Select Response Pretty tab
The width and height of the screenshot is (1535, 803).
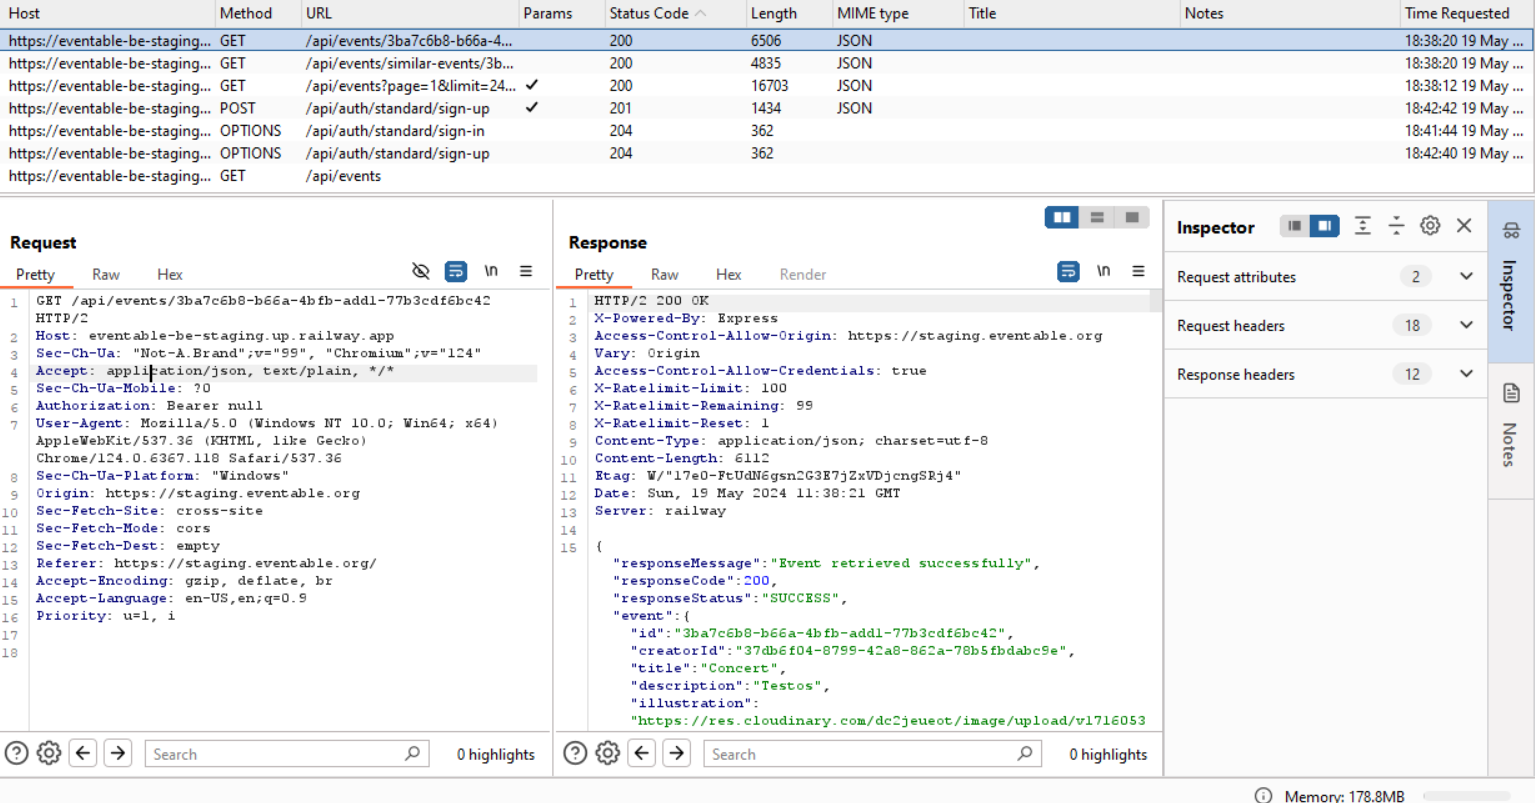coord(594,274)
